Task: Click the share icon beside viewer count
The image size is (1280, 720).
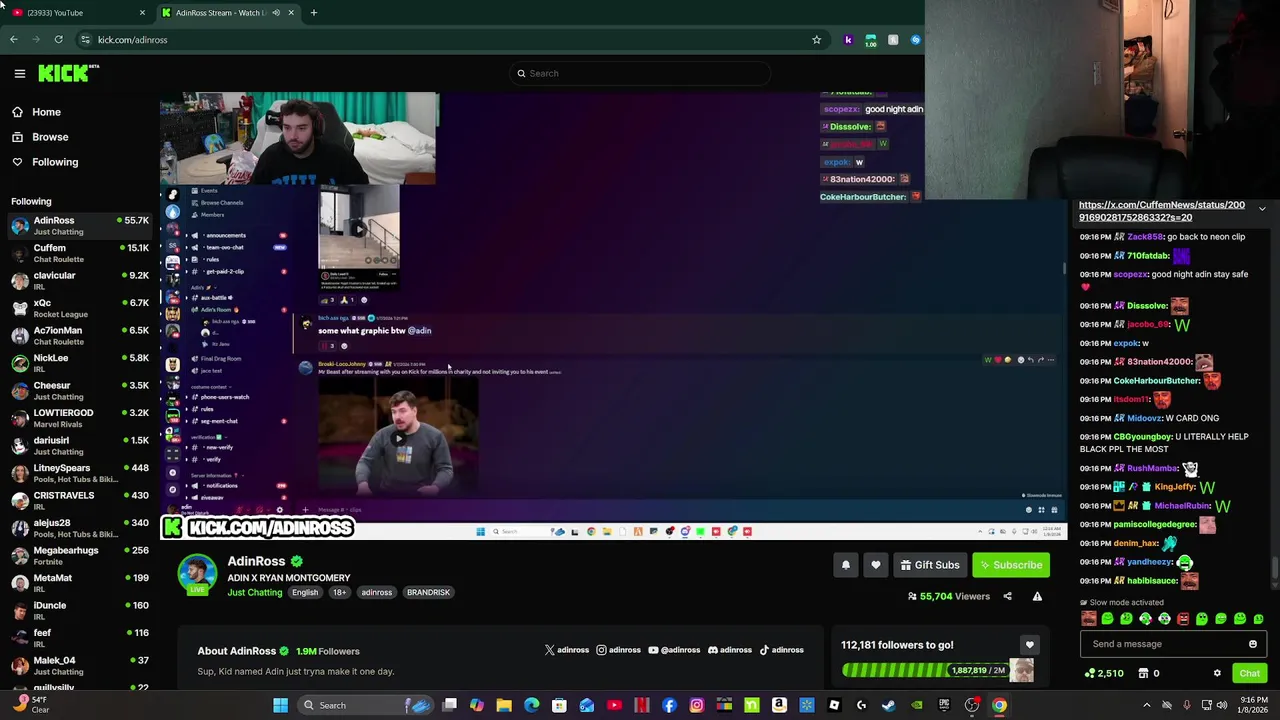Action: (x=1007, y=596)
